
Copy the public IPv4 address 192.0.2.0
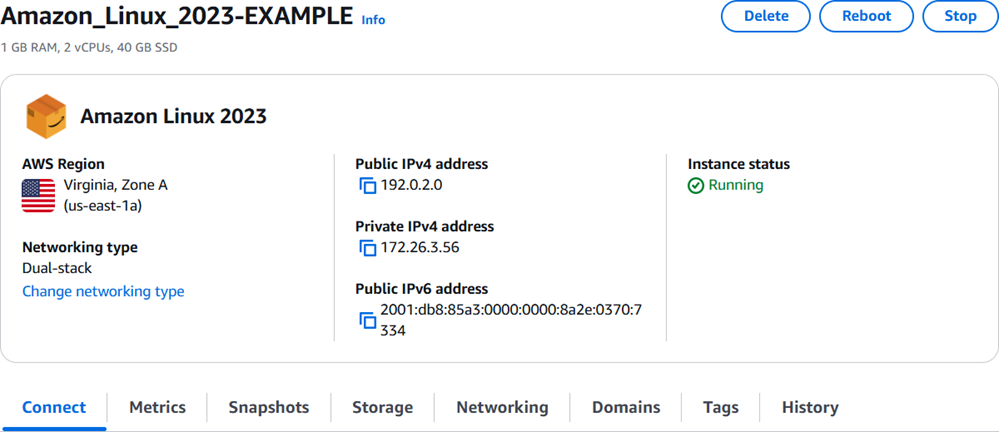click(367, 186)
